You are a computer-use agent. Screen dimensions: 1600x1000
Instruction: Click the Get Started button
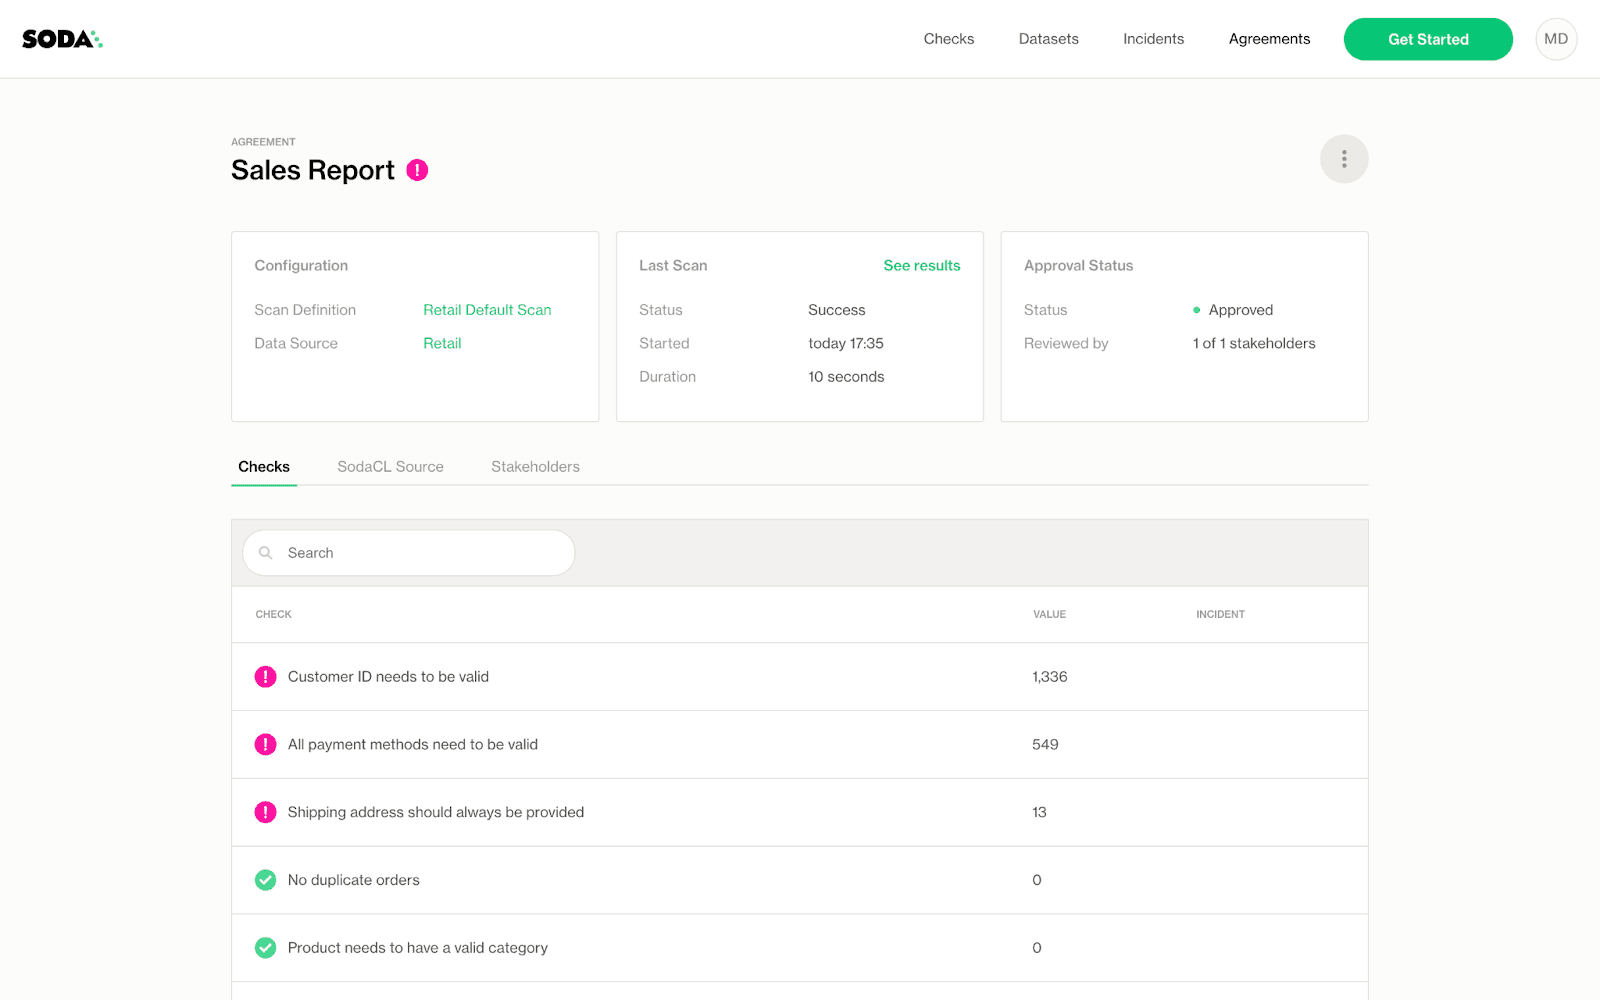[x=1428, y=39]
